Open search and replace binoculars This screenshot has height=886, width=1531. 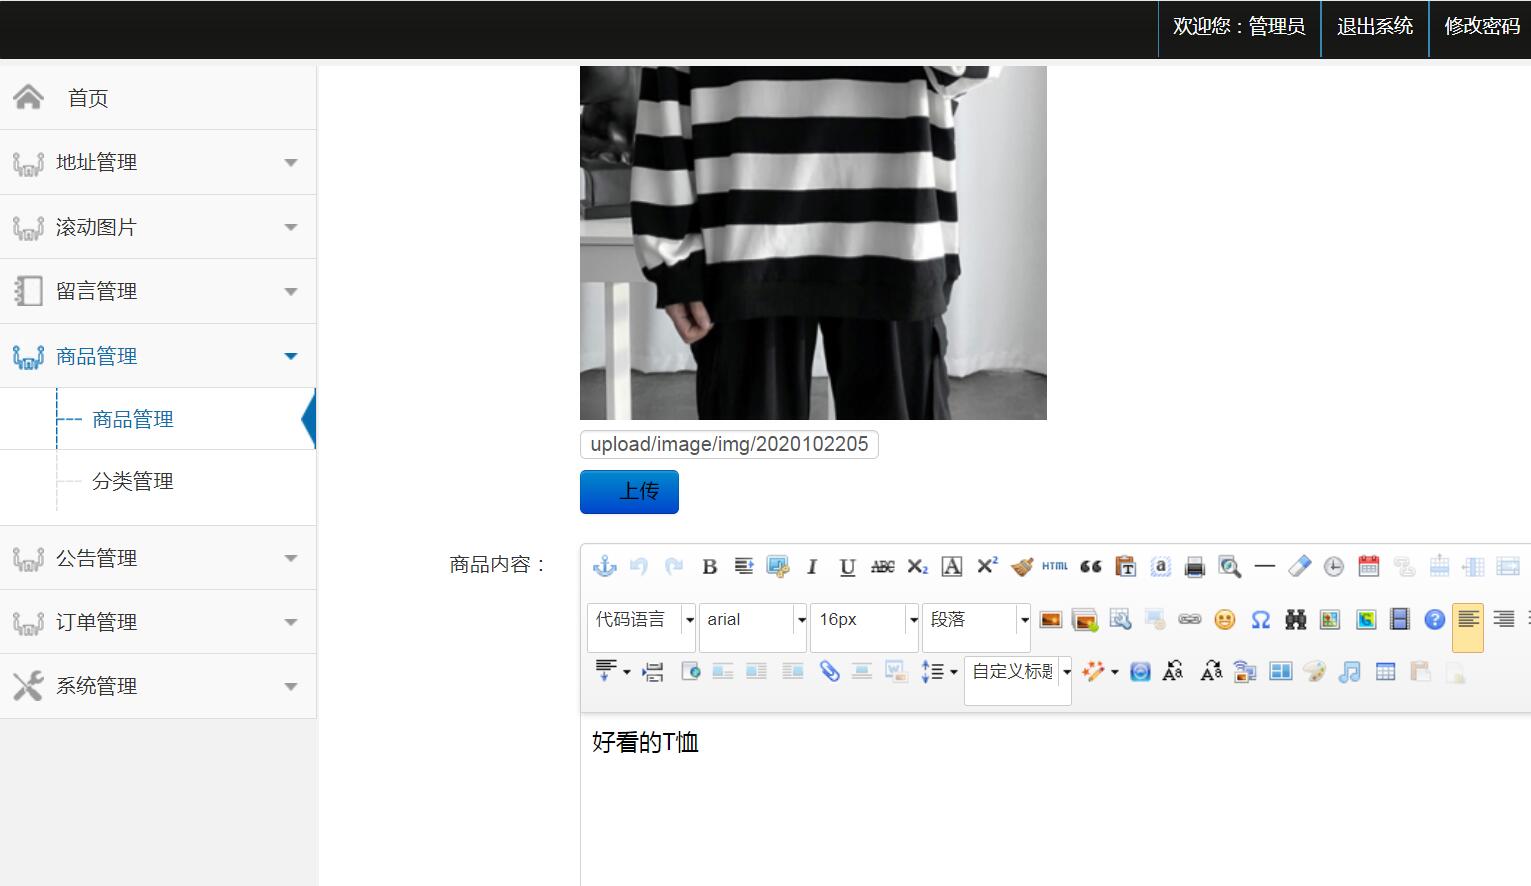1296,620
